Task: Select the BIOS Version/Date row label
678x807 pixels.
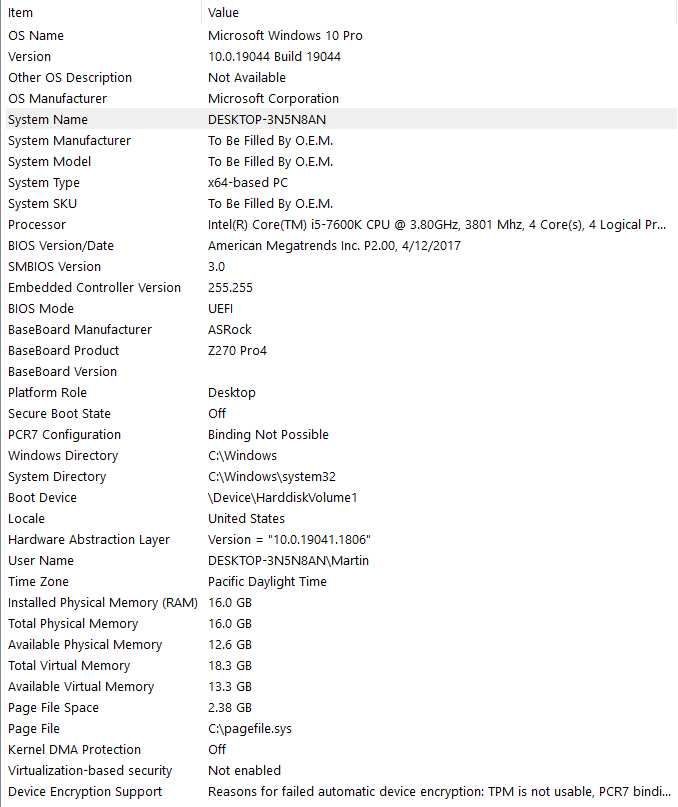Action: tap(61, 246)
